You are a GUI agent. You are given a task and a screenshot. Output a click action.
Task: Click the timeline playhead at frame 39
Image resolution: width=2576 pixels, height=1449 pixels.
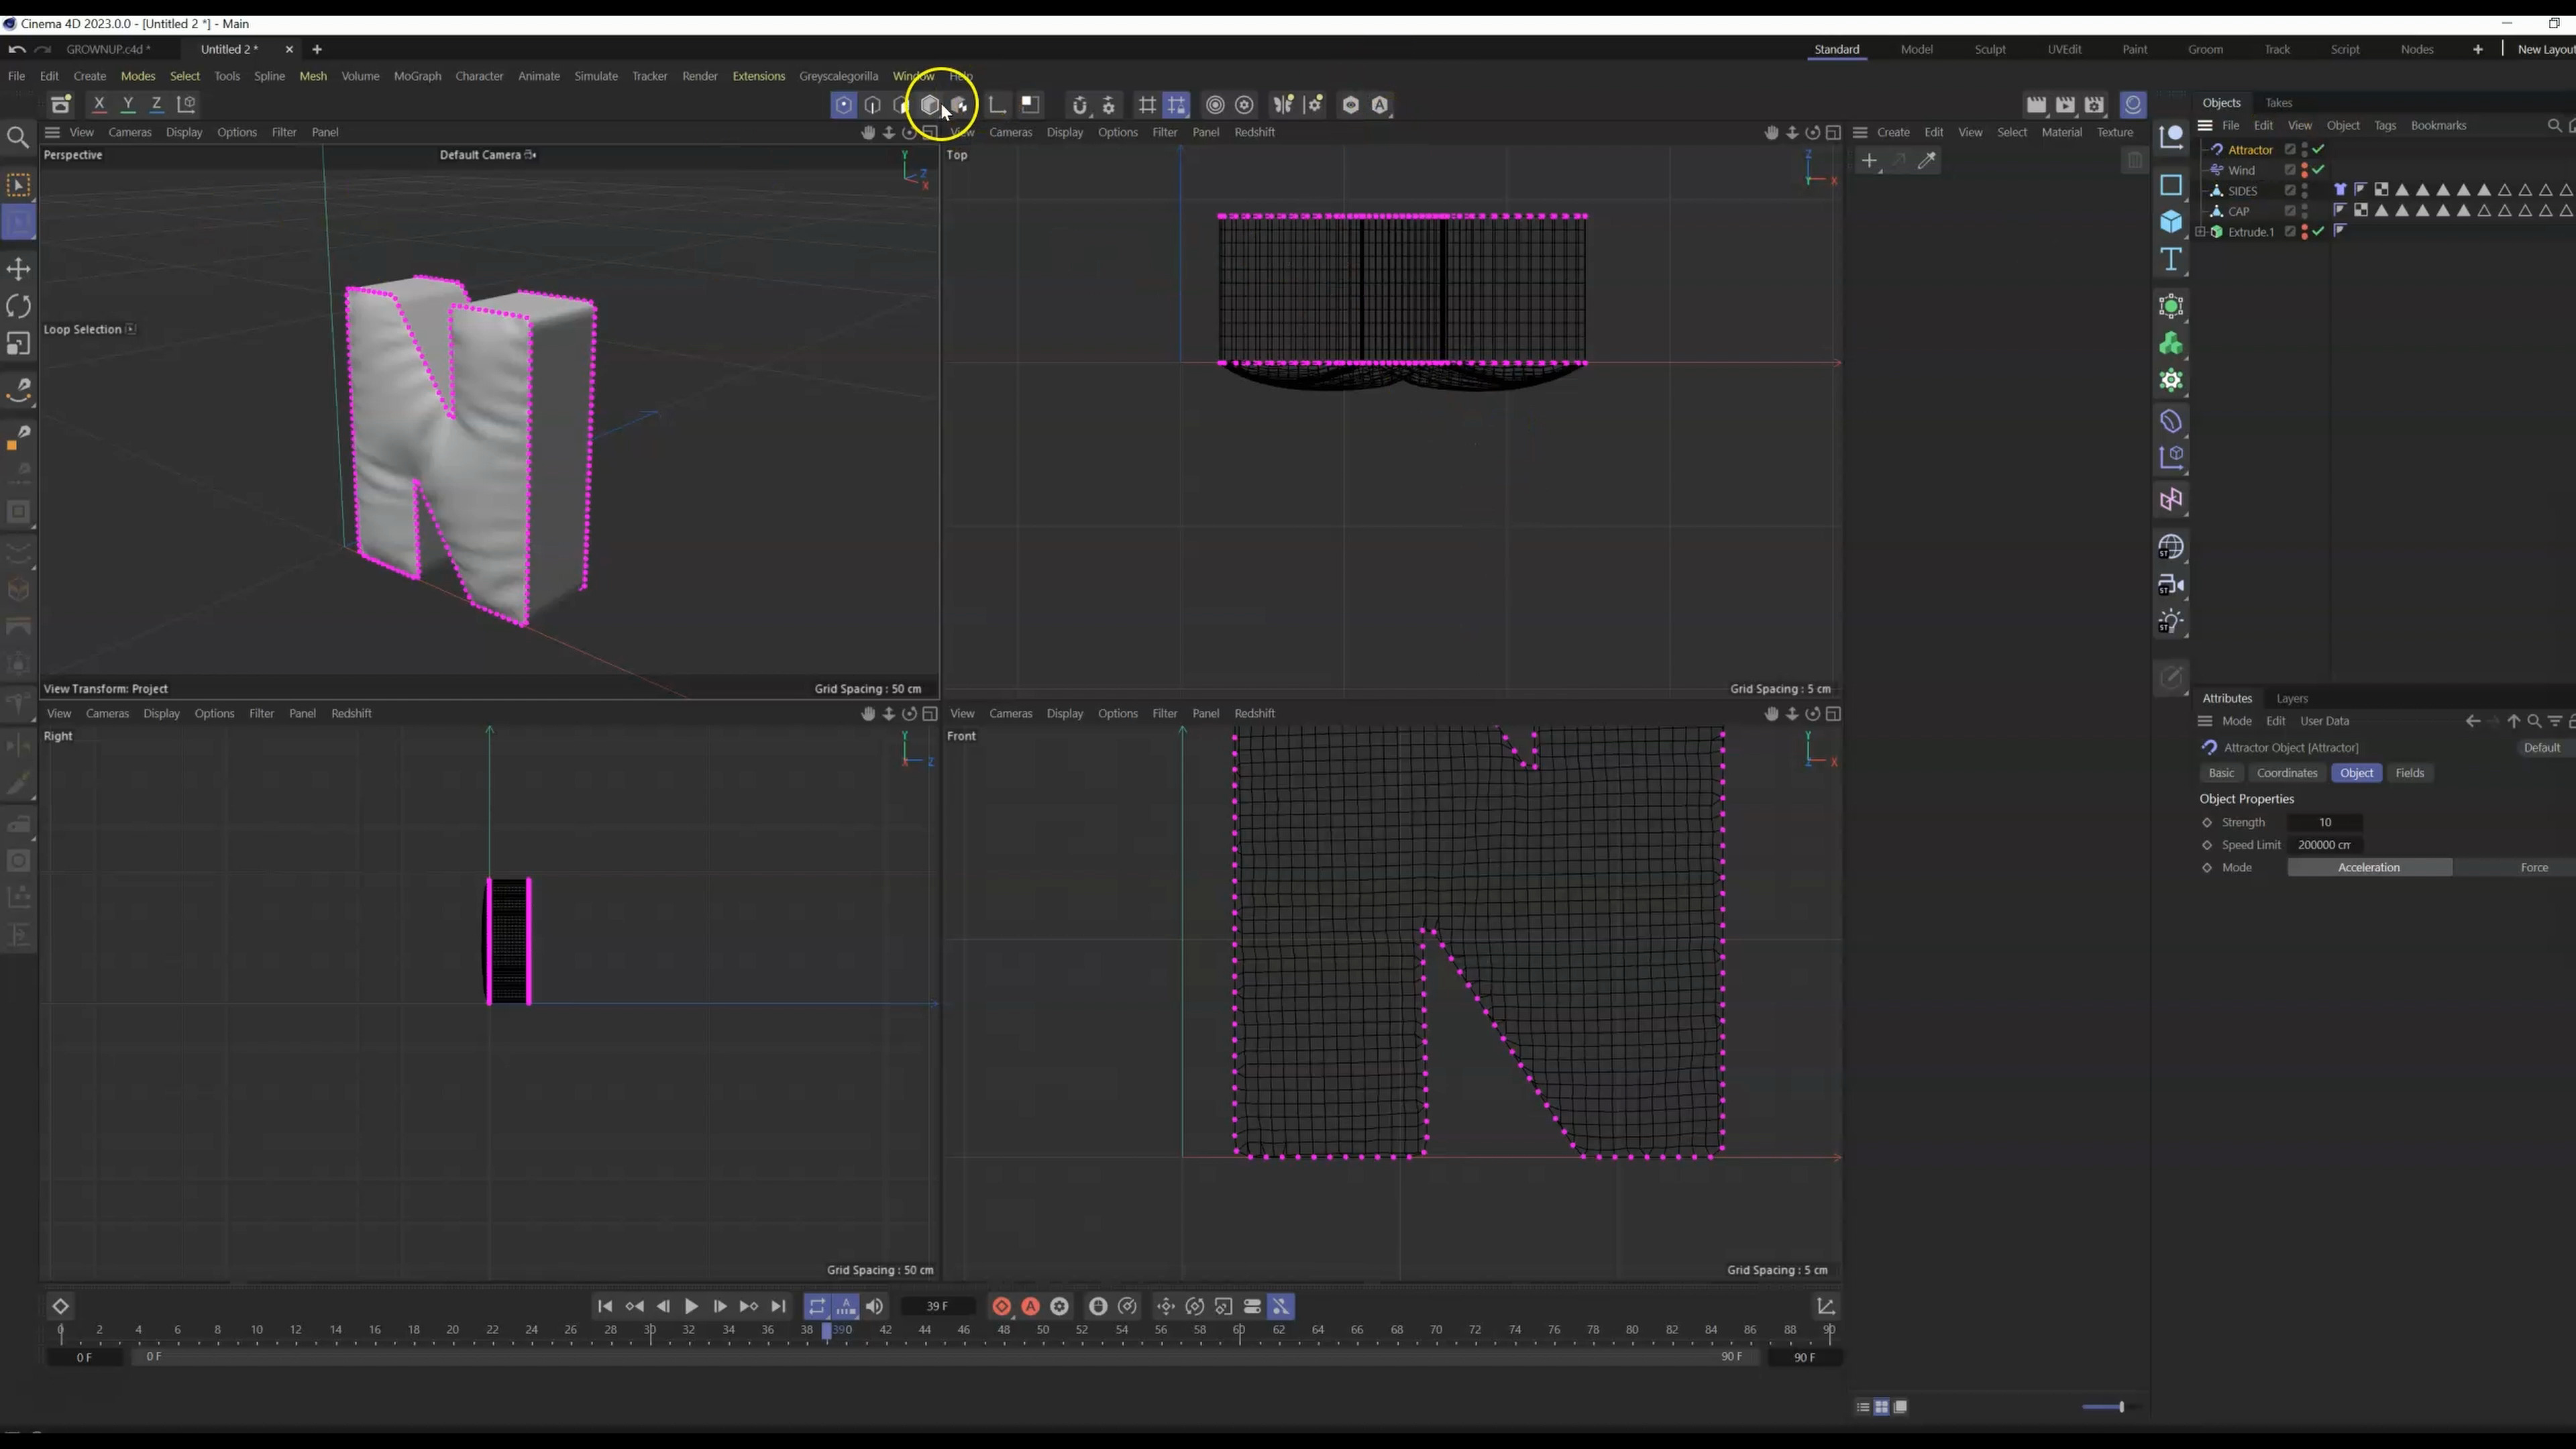coord(827,1330)
